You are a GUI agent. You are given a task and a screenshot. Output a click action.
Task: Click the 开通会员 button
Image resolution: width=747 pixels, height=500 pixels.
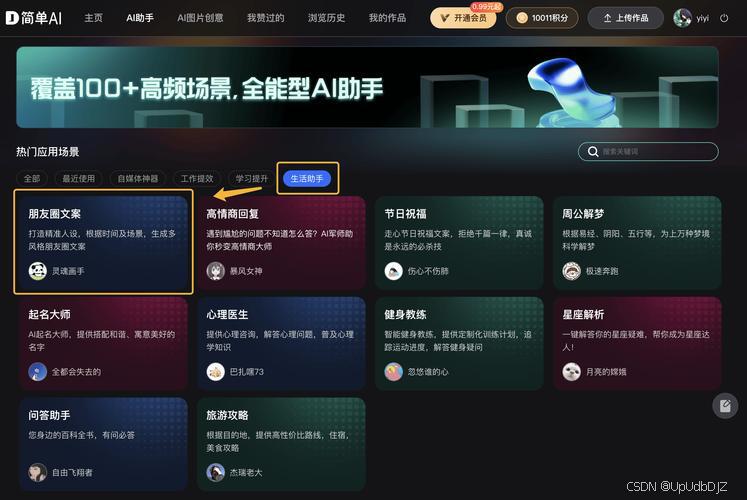point(463,18)
